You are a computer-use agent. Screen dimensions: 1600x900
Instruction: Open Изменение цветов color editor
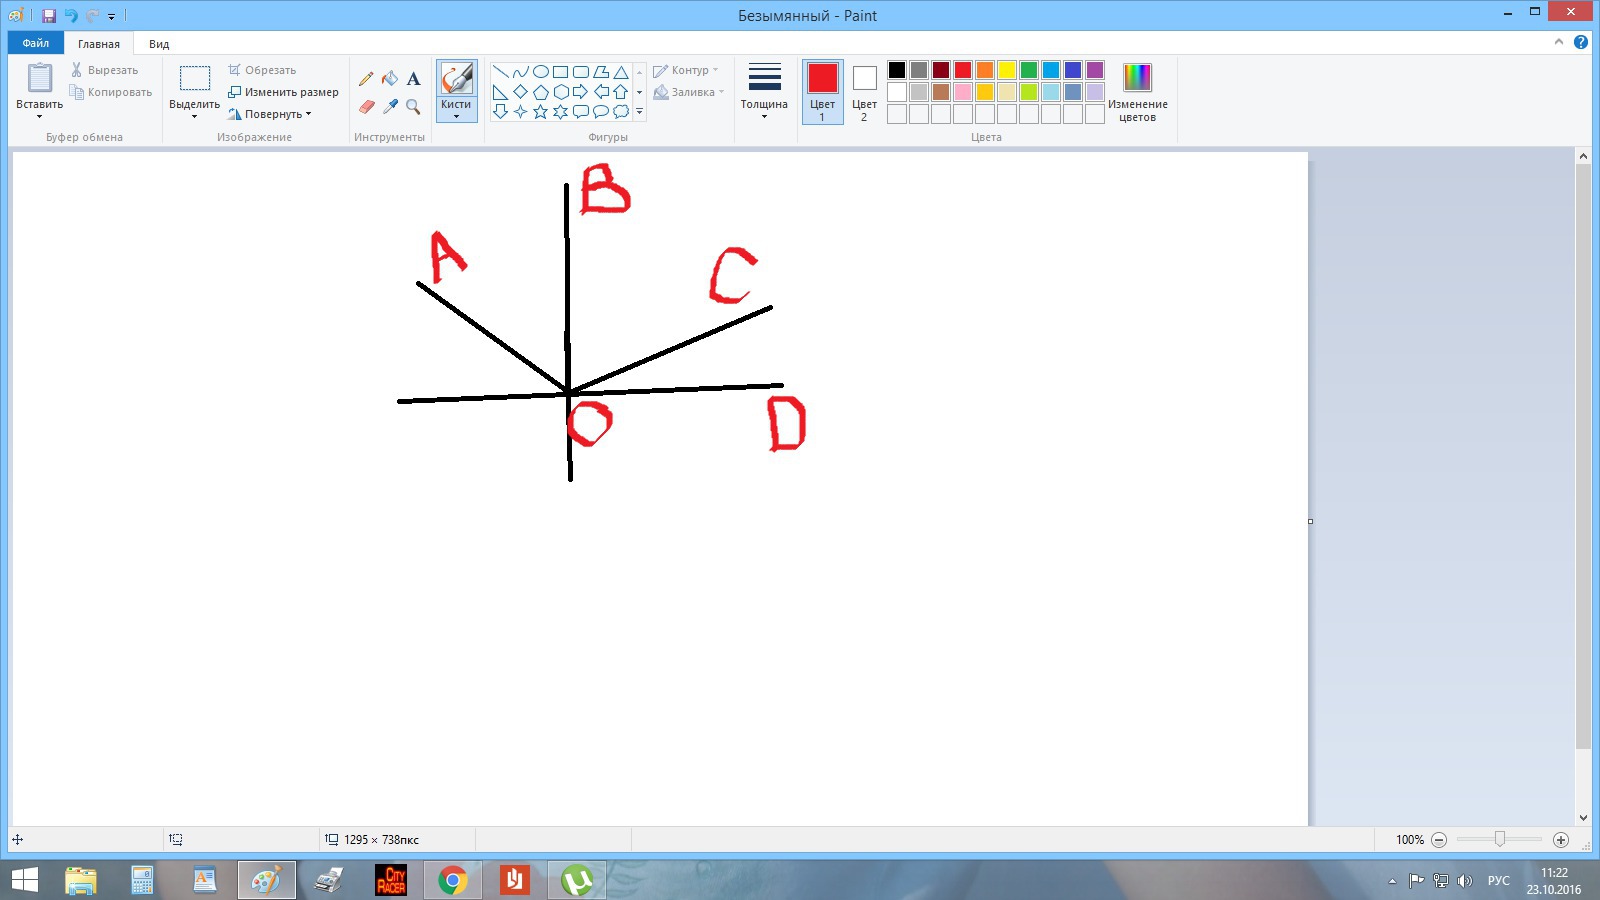coord(1137,90)
